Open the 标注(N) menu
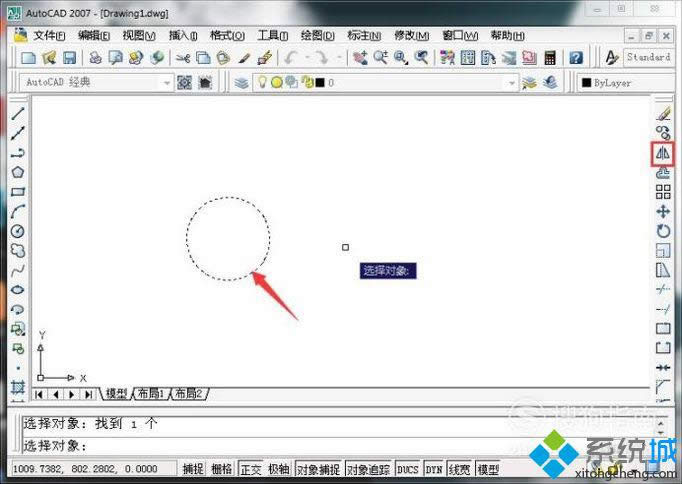This screenshot has width=682, height=484. click(364, 35)
